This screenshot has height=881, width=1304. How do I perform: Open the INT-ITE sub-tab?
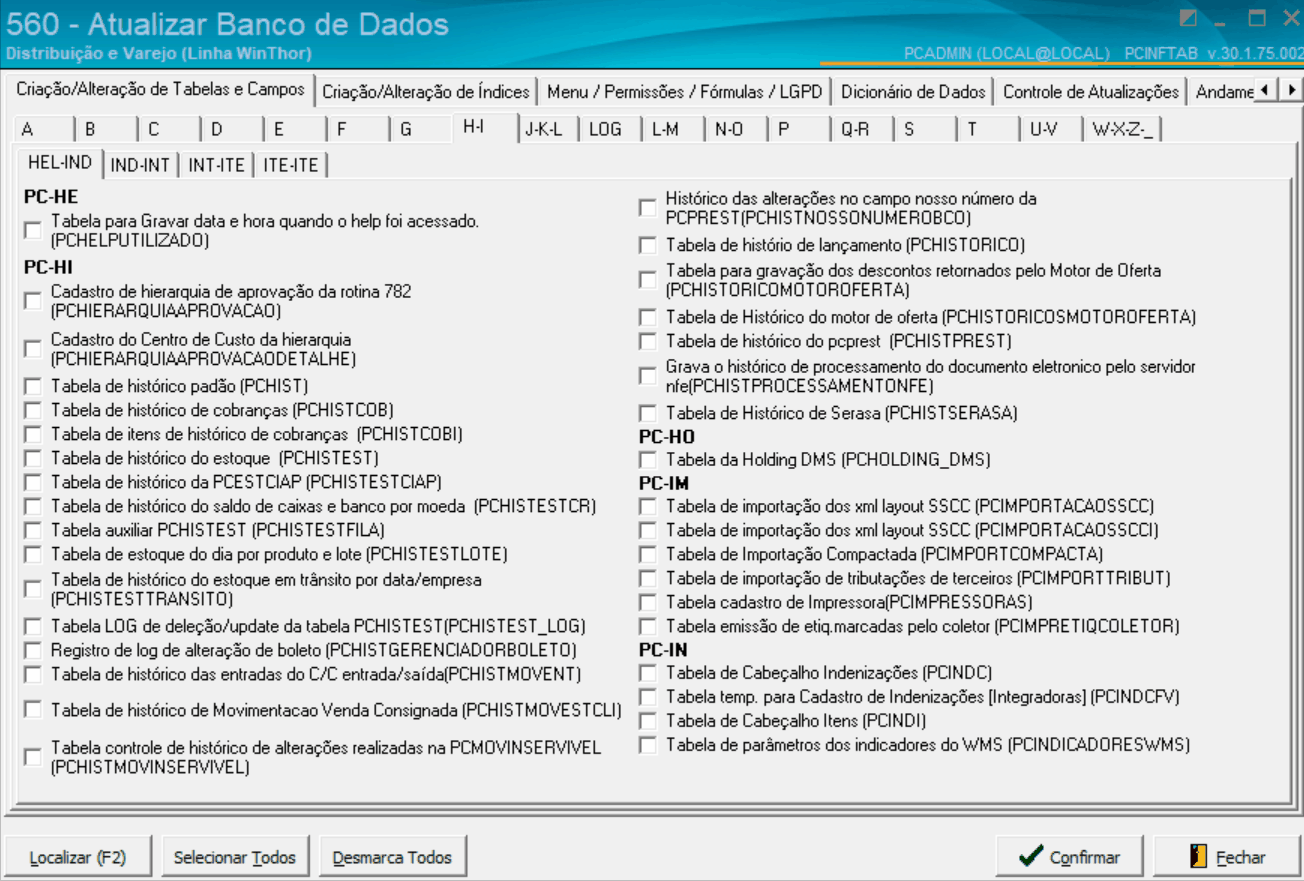pos(216,165)
